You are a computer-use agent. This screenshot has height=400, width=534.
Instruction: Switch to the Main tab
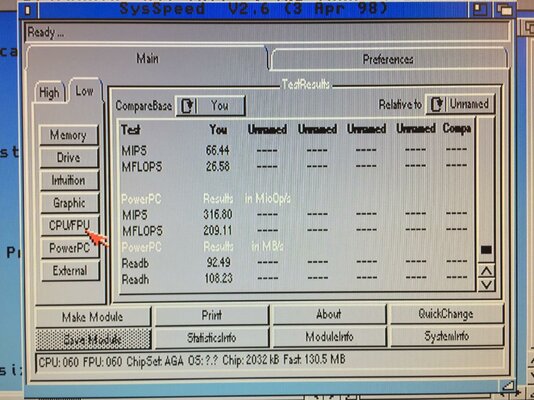point(147,58)
